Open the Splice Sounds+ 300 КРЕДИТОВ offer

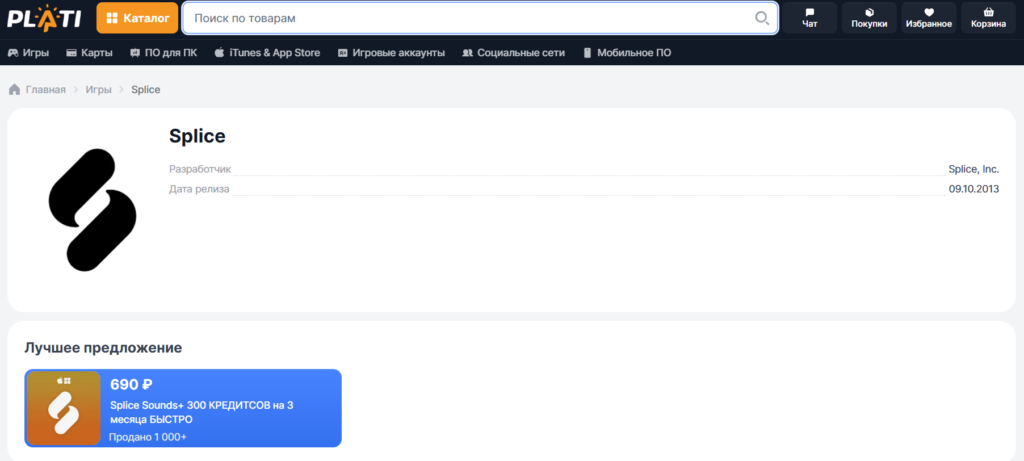click(183, 408)
